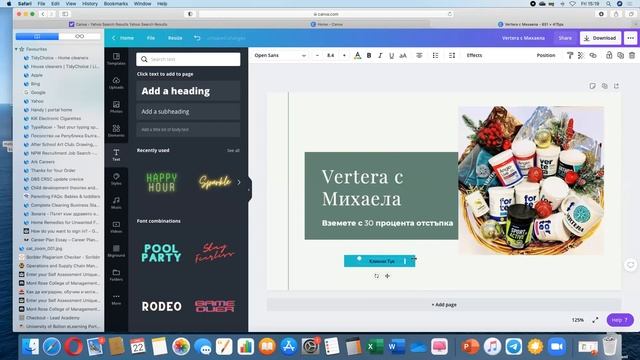Toggle underline formatting
The height and width of the screenshot is (360, 640).
pos(391,56)
